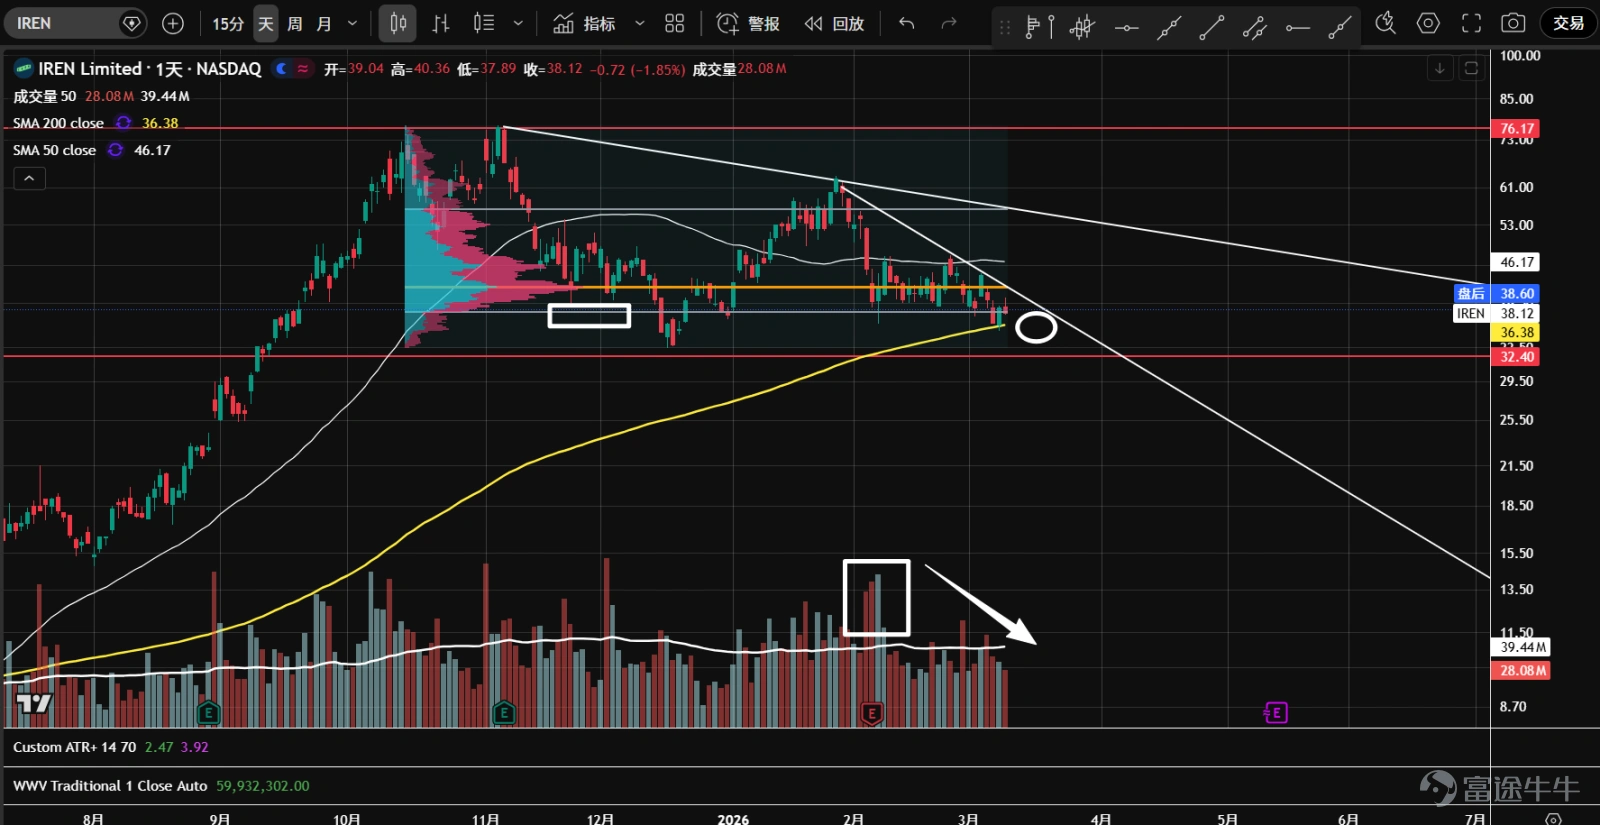Click the 28.08M volume axis label
Viewport: 1600px width, 825px height.
coord(1521,670)
